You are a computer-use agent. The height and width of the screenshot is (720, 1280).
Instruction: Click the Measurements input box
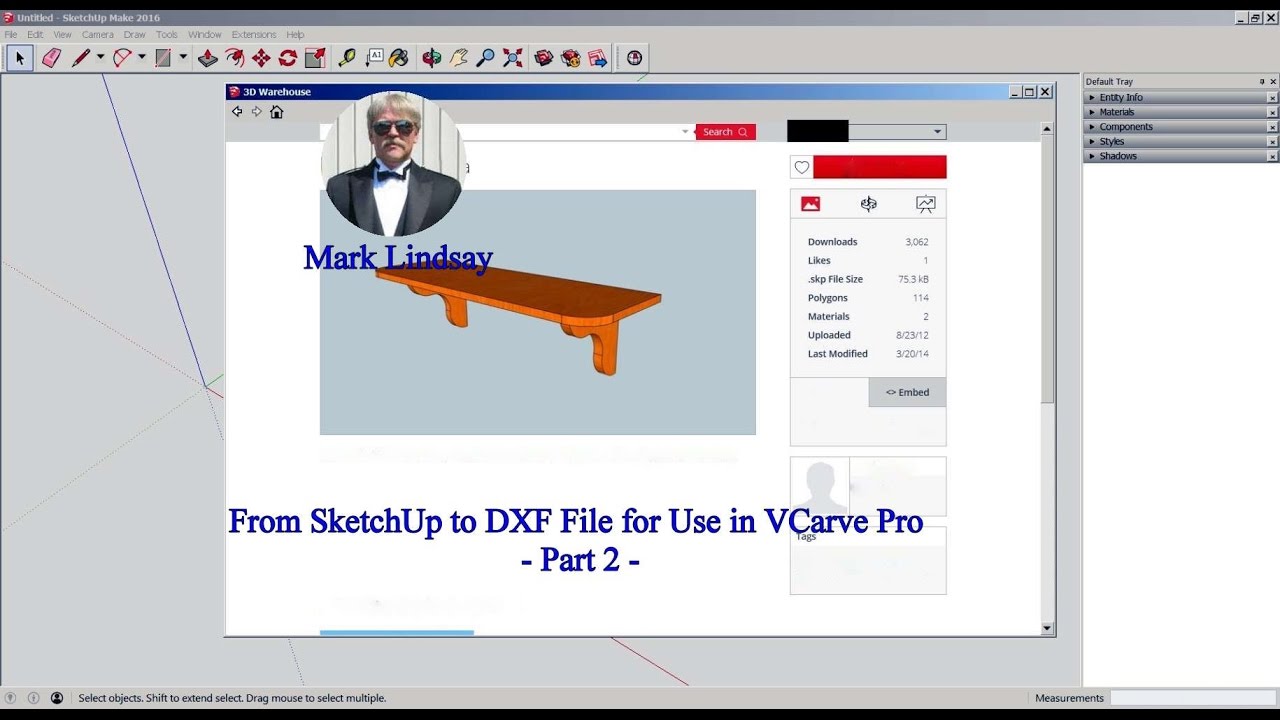(1193, 698)
